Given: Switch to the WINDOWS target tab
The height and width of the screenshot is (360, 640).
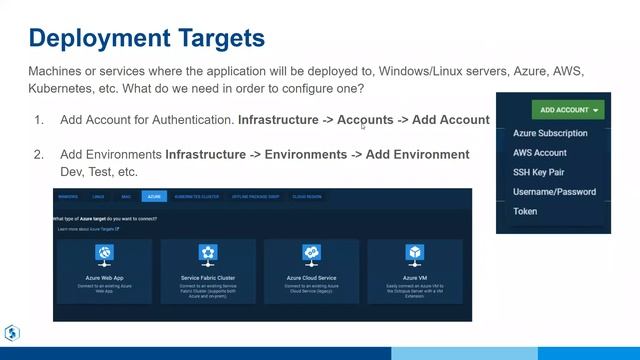Looking at the screenshot, I should (68, 197).
